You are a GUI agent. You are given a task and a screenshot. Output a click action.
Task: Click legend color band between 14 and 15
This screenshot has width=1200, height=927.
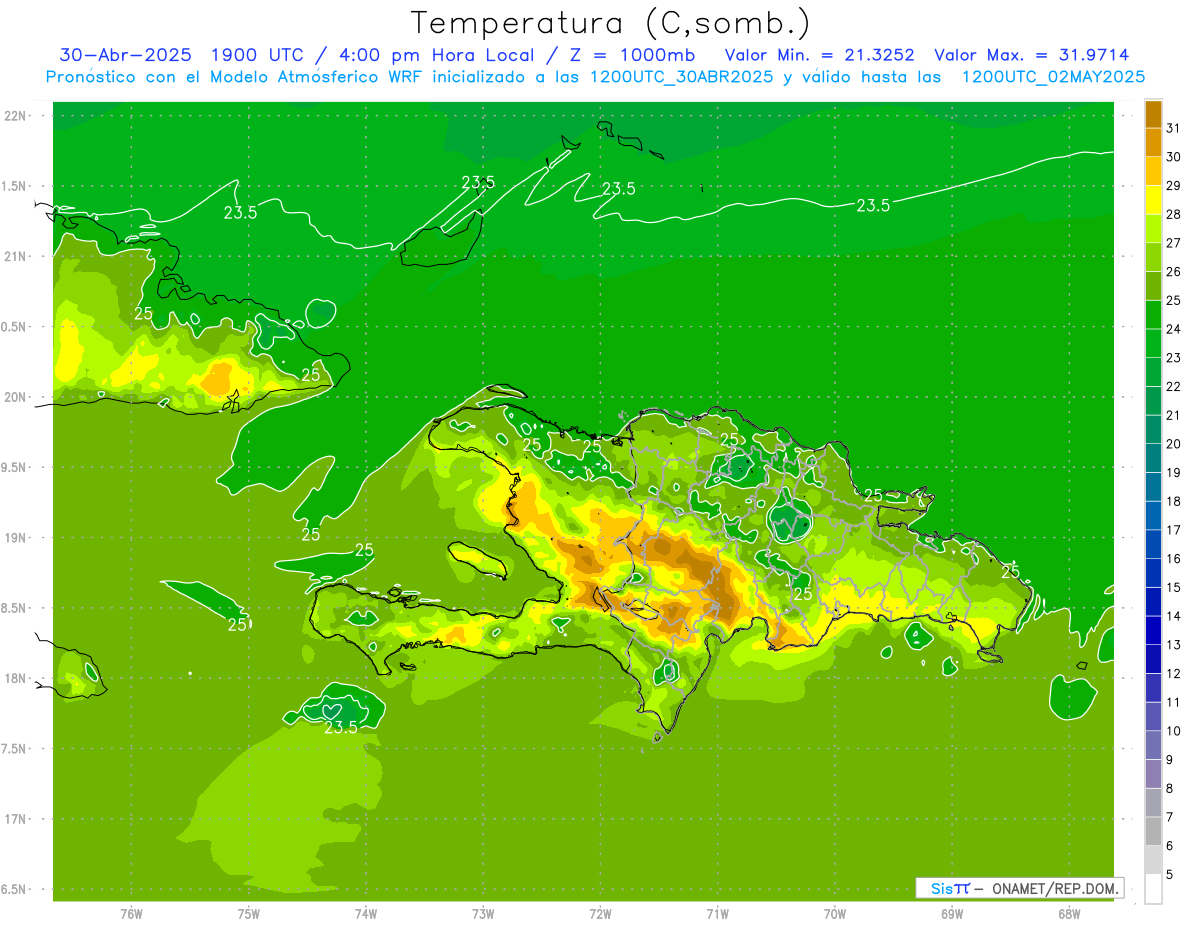pyautogui.click(x=1153, y=601)
